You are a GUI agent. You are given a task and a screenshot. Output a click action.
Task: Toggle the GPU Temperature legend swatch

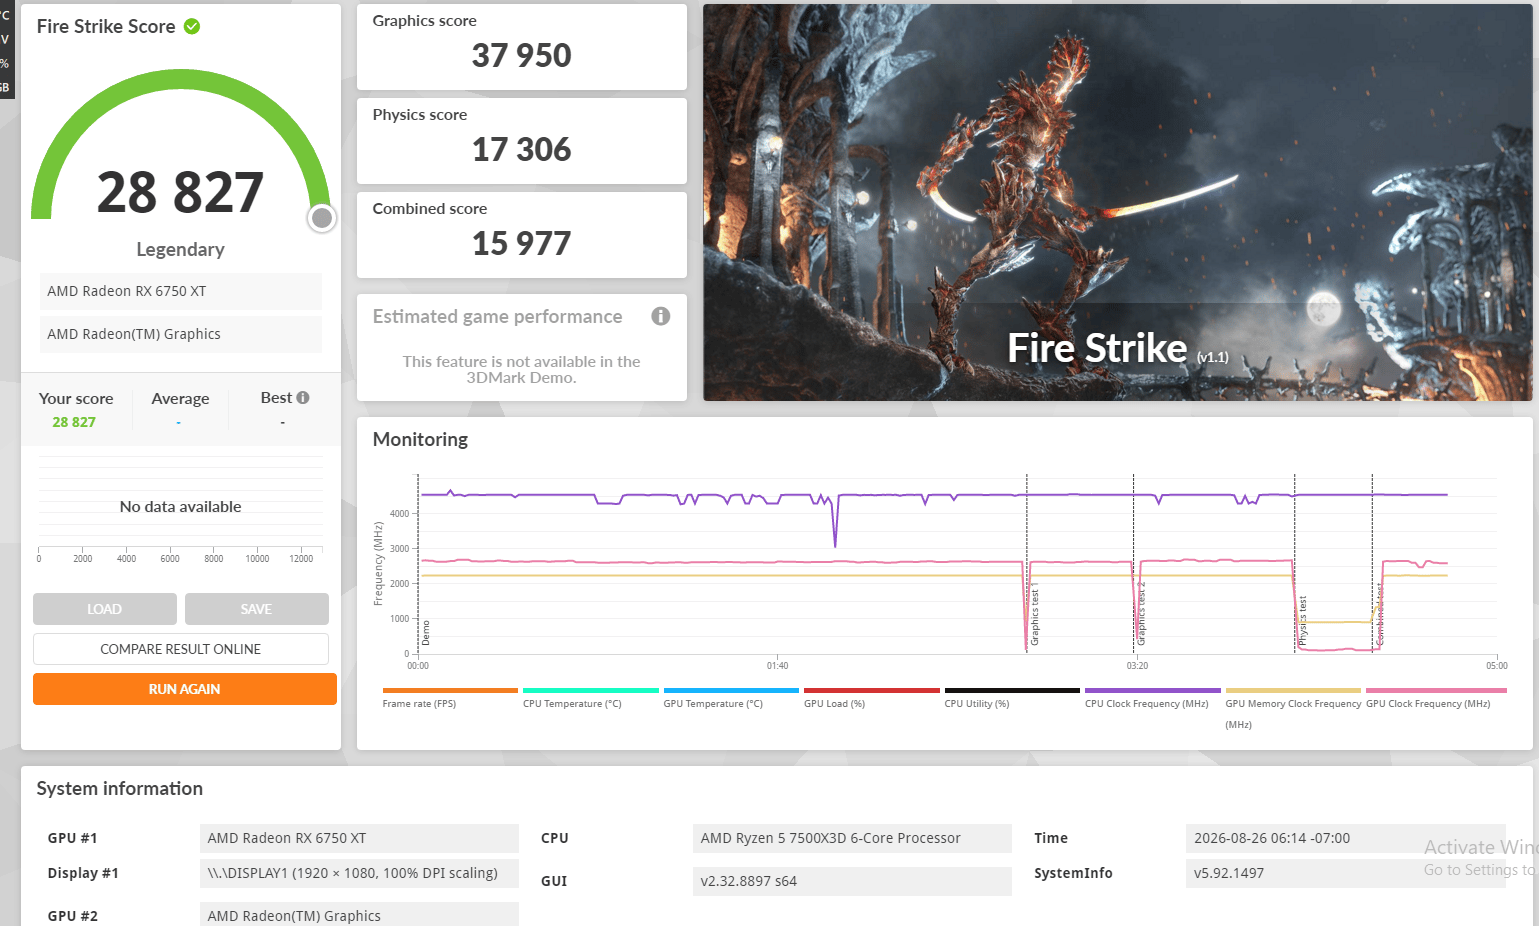click(x=731, y=690)
